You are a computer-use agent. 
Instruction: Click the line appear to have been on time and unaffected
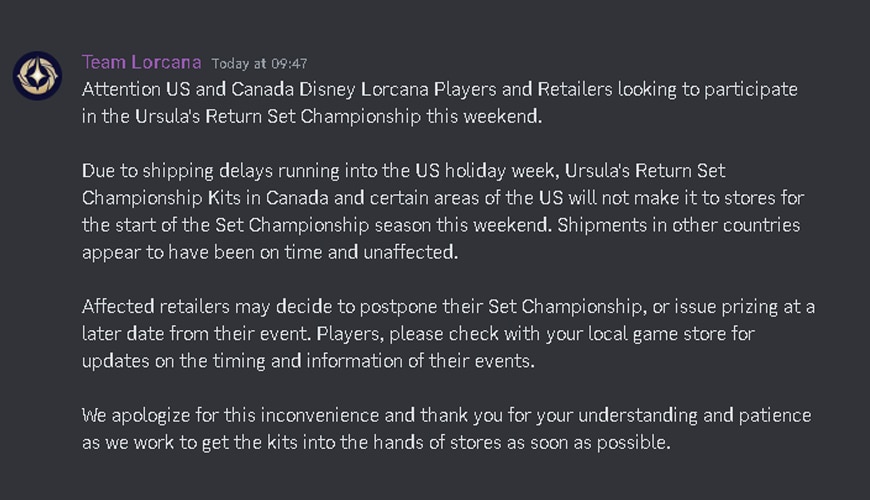pyautogui.click(x=270, y=252)
